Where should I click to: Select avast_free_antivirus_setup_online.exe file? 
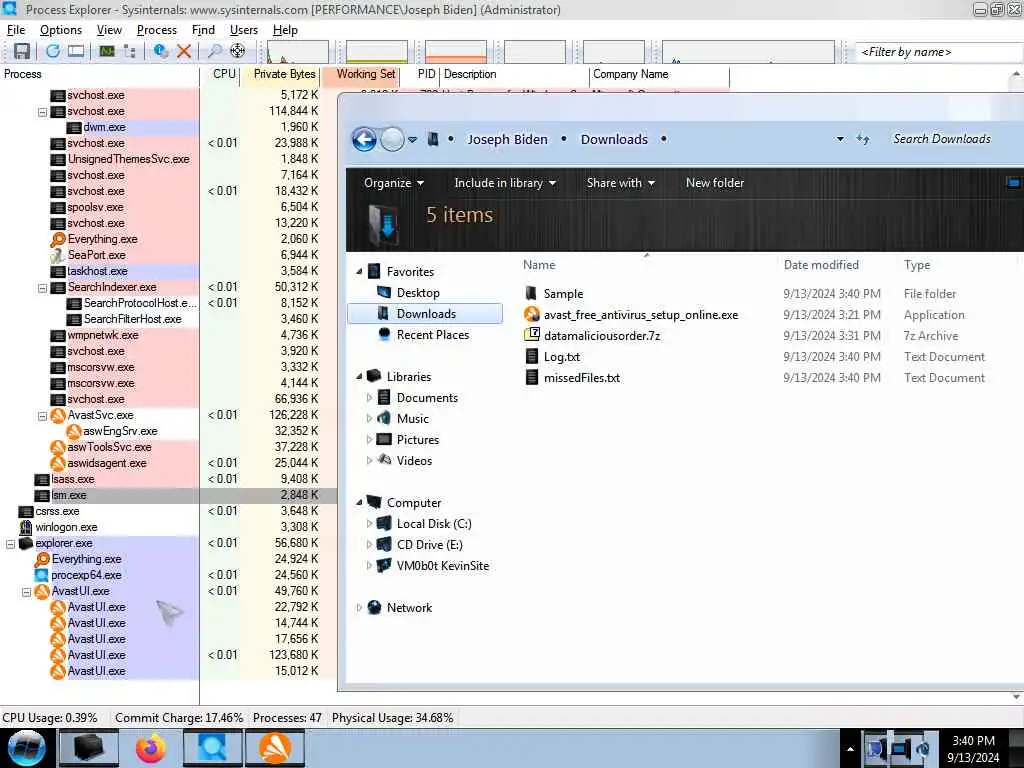(x=641, y=315)
